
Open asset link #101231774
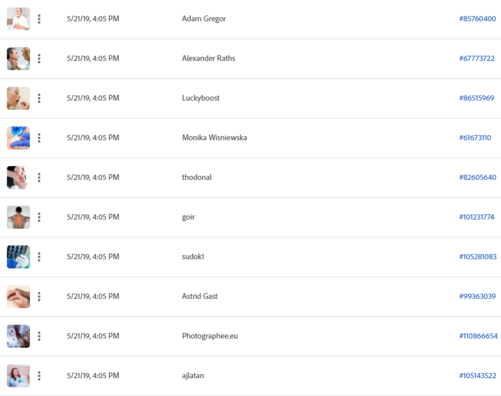[477, 217]
